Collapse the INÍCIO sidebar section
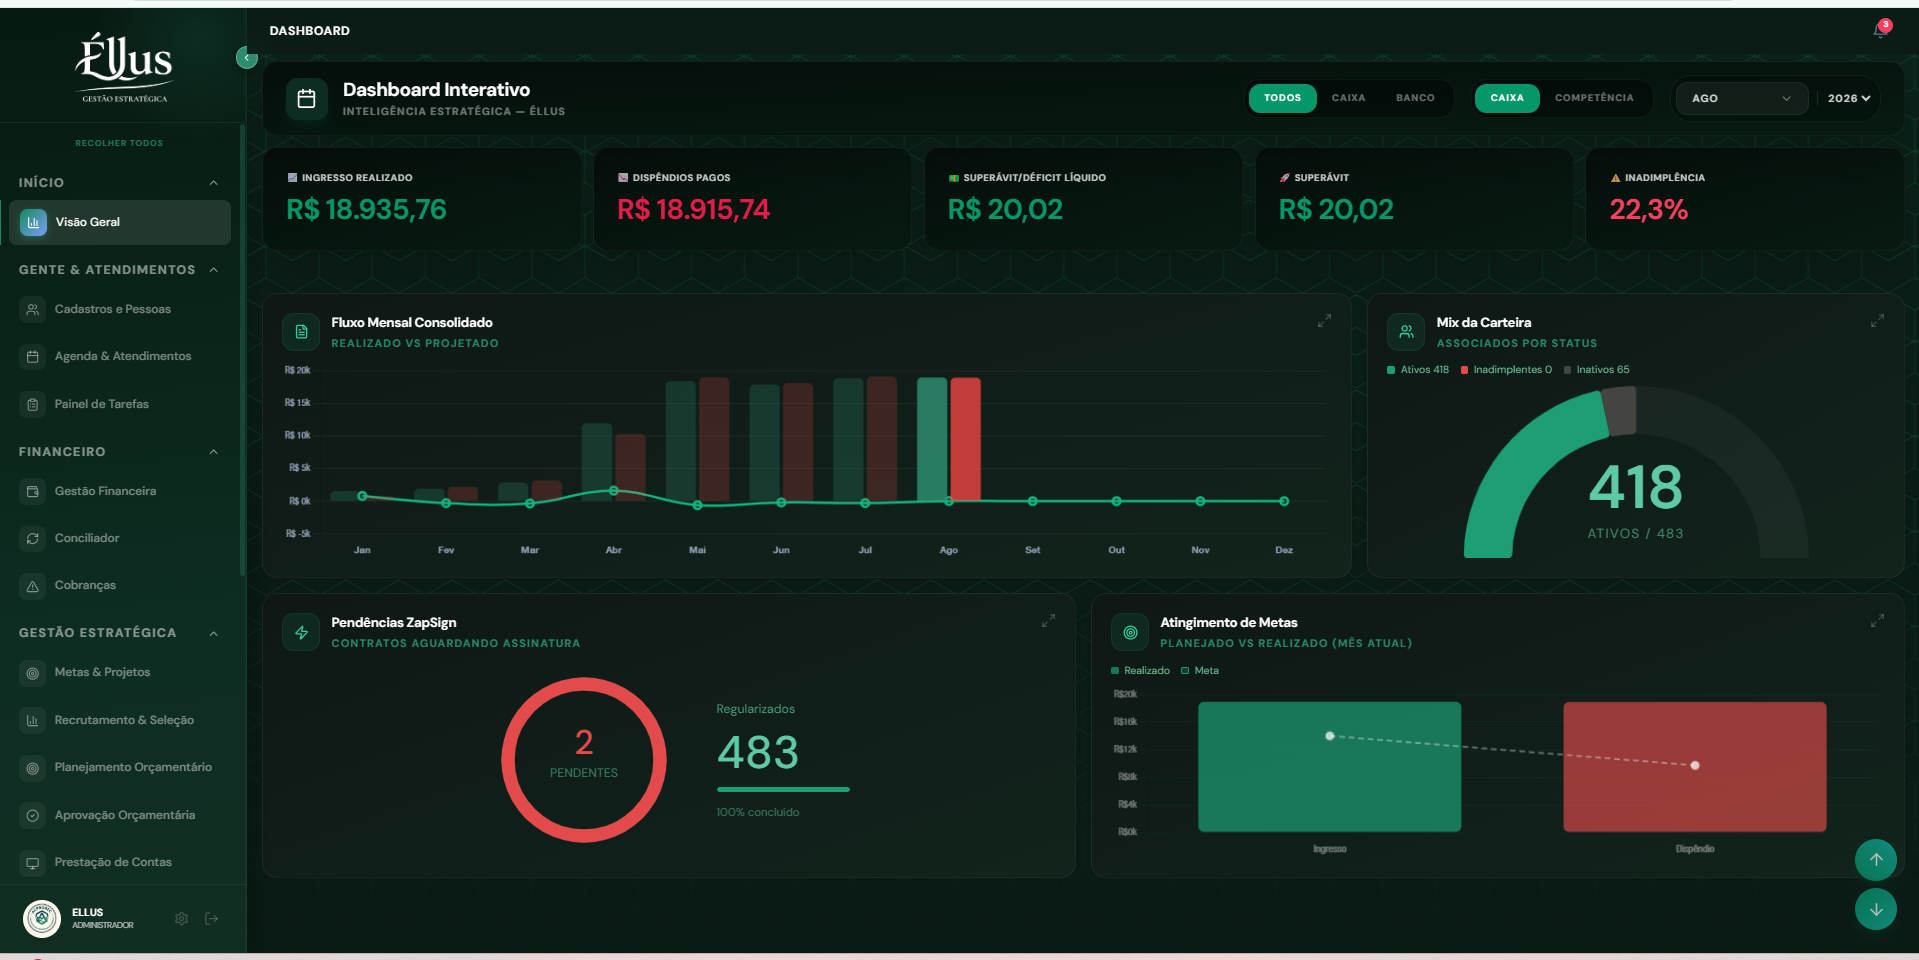This screenshot has height=960, width=1919. click(x=119, y=183)
